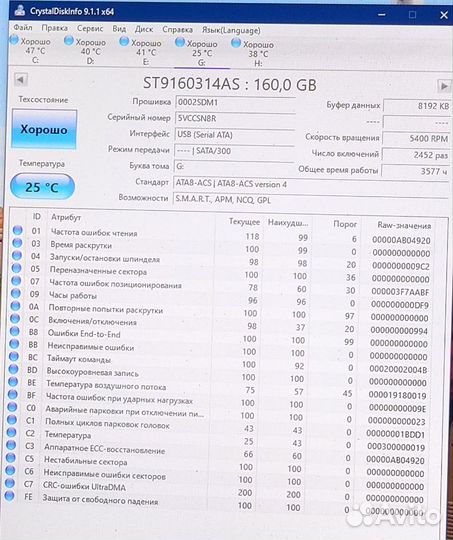The width and height of the screenshot is (453, 540).
Task: Click status icon of attribute 09
Action: 16,293
